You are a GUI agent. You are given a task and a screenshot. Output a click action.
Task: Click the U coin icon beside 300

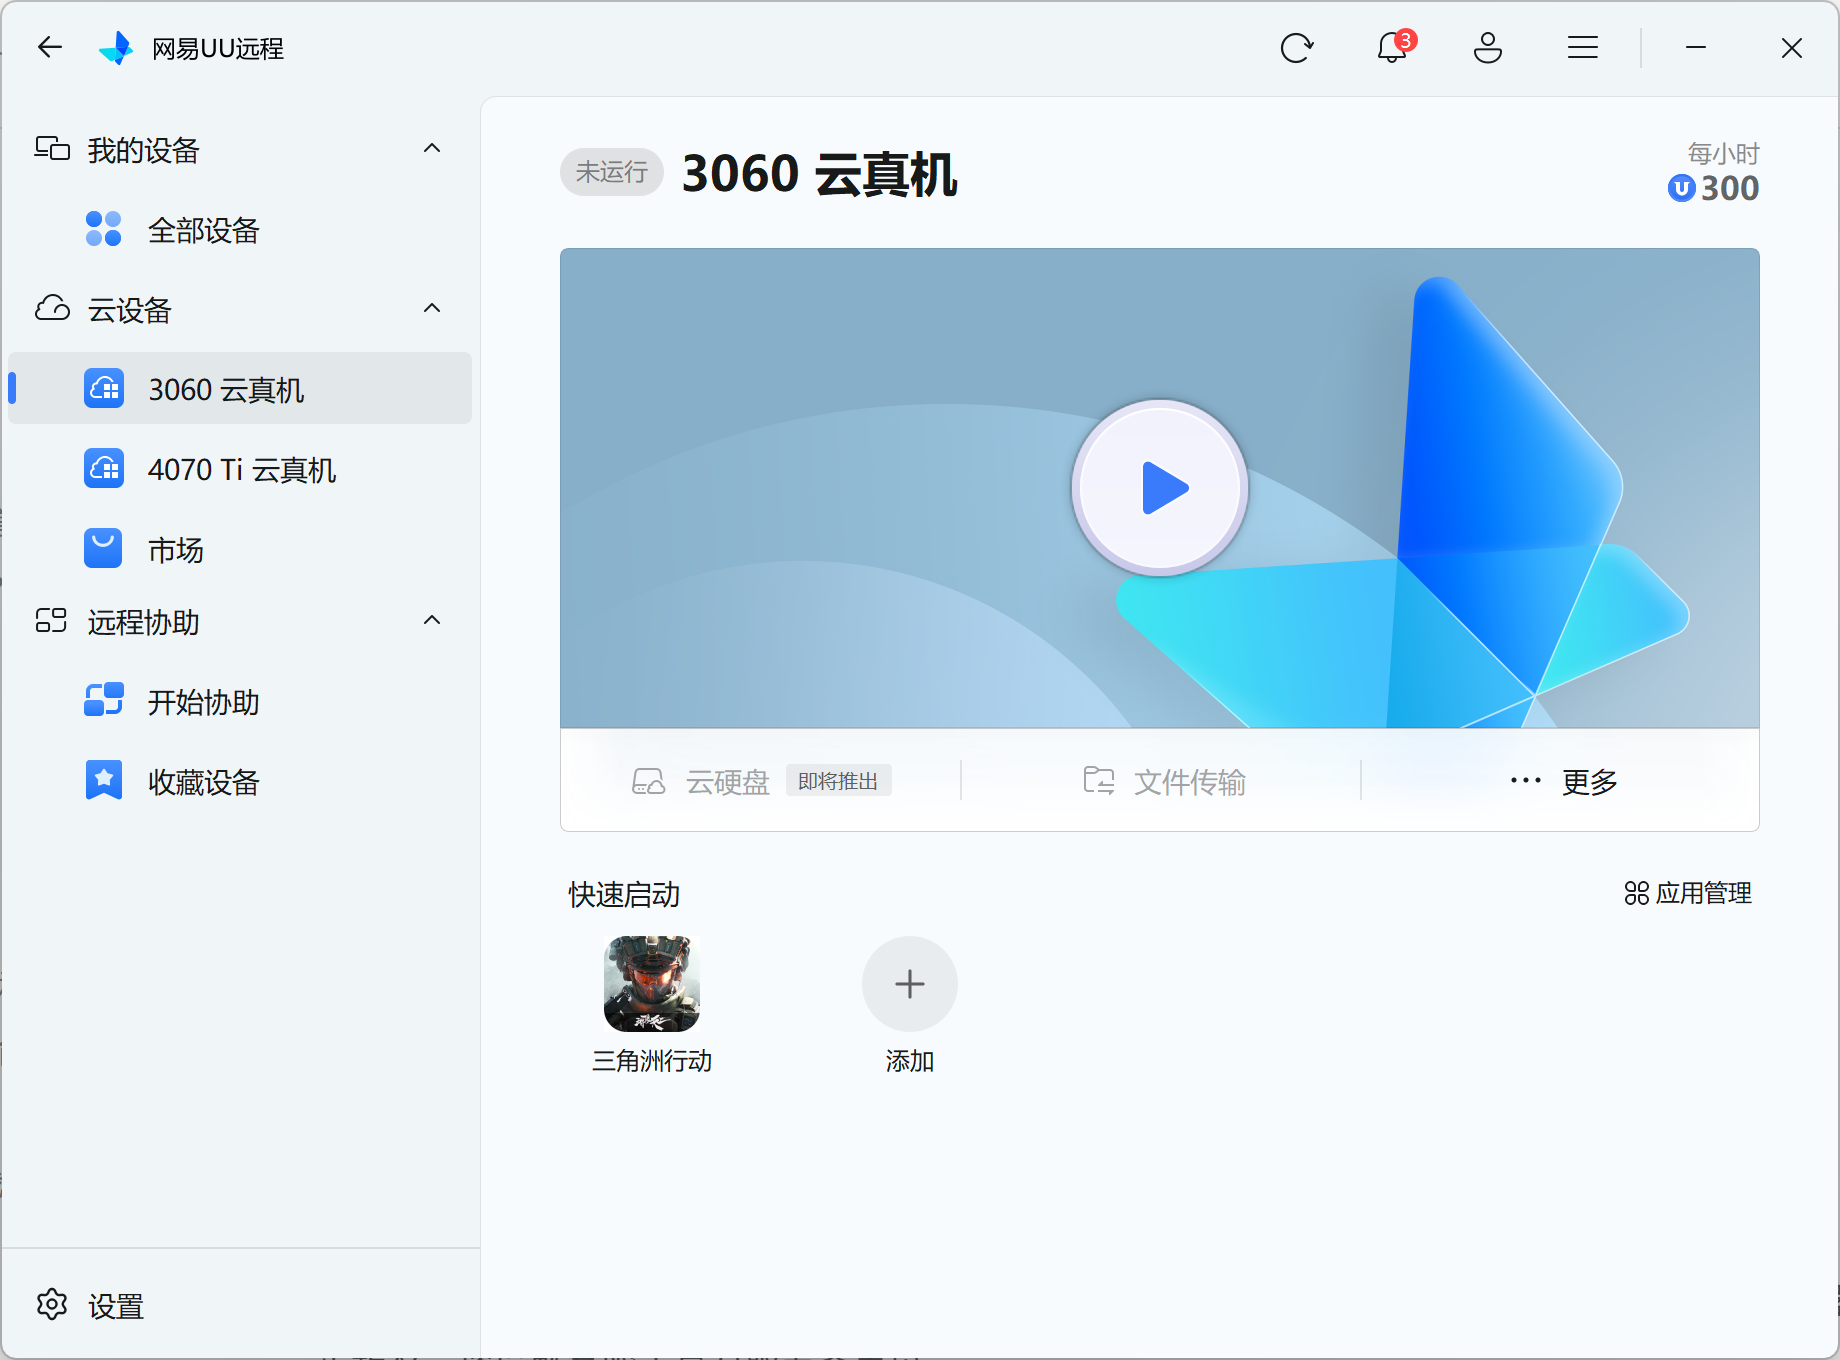1682,188
